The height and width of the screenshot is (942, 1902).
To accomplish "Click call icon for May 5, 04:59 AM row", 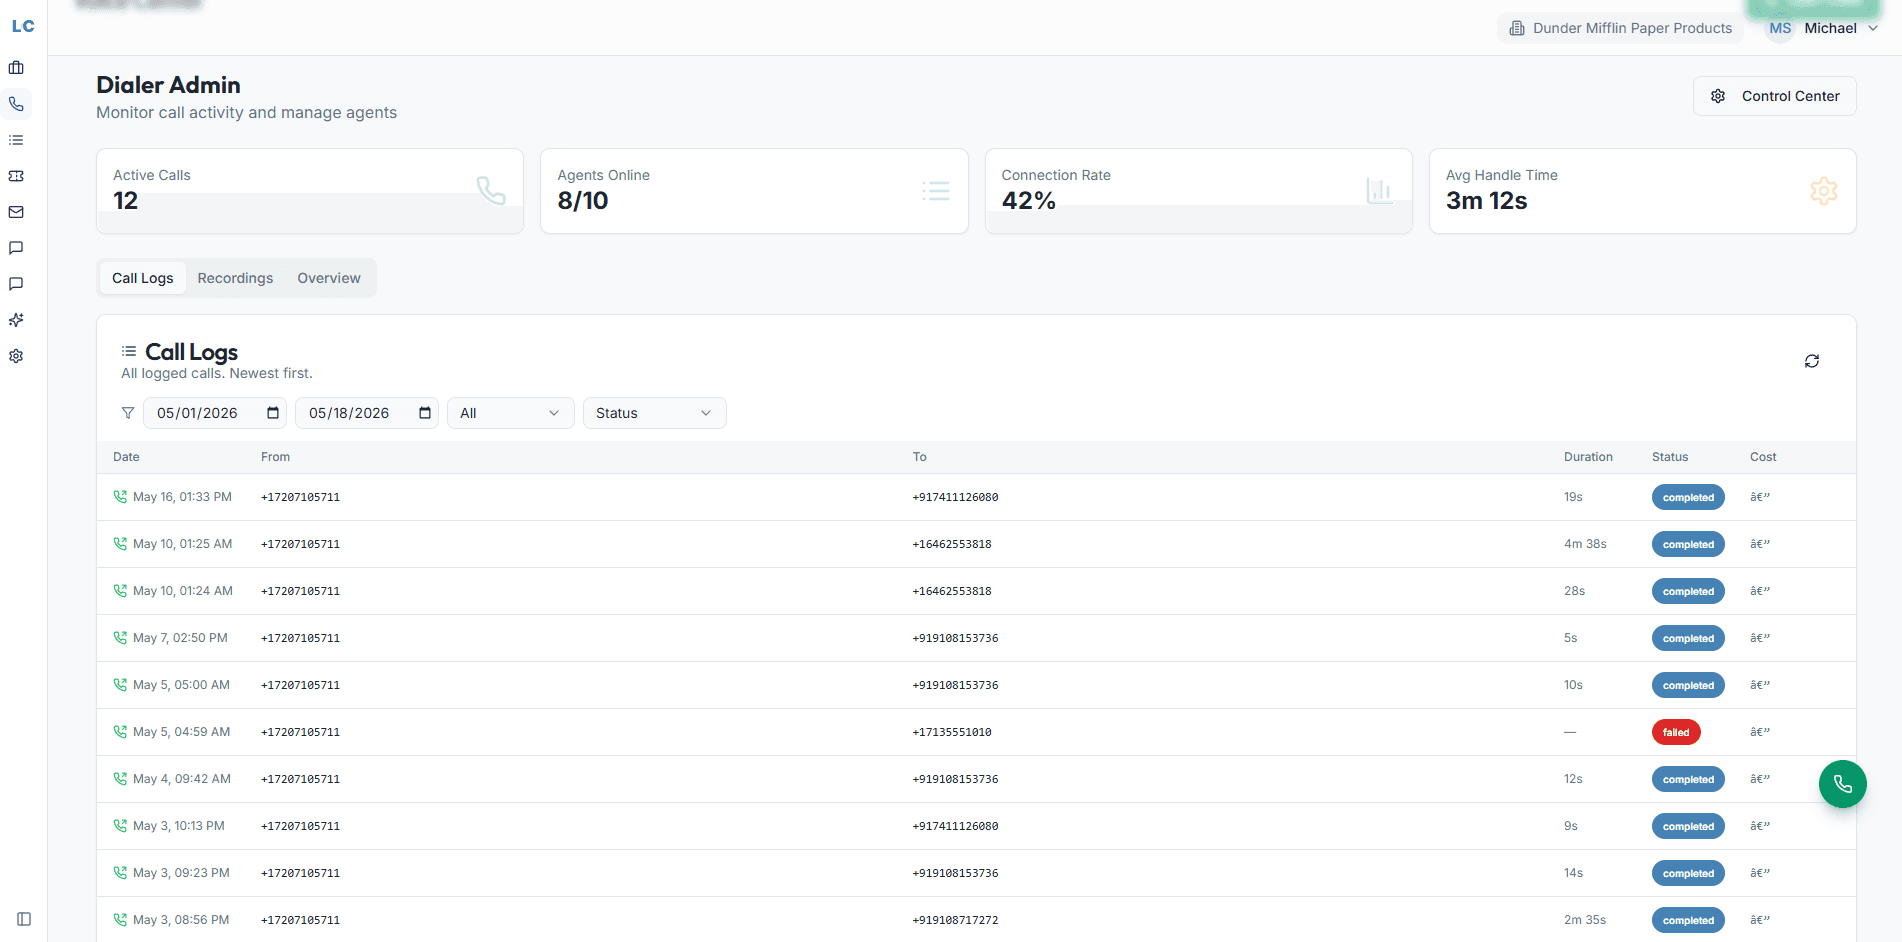I will pos(120,732).
